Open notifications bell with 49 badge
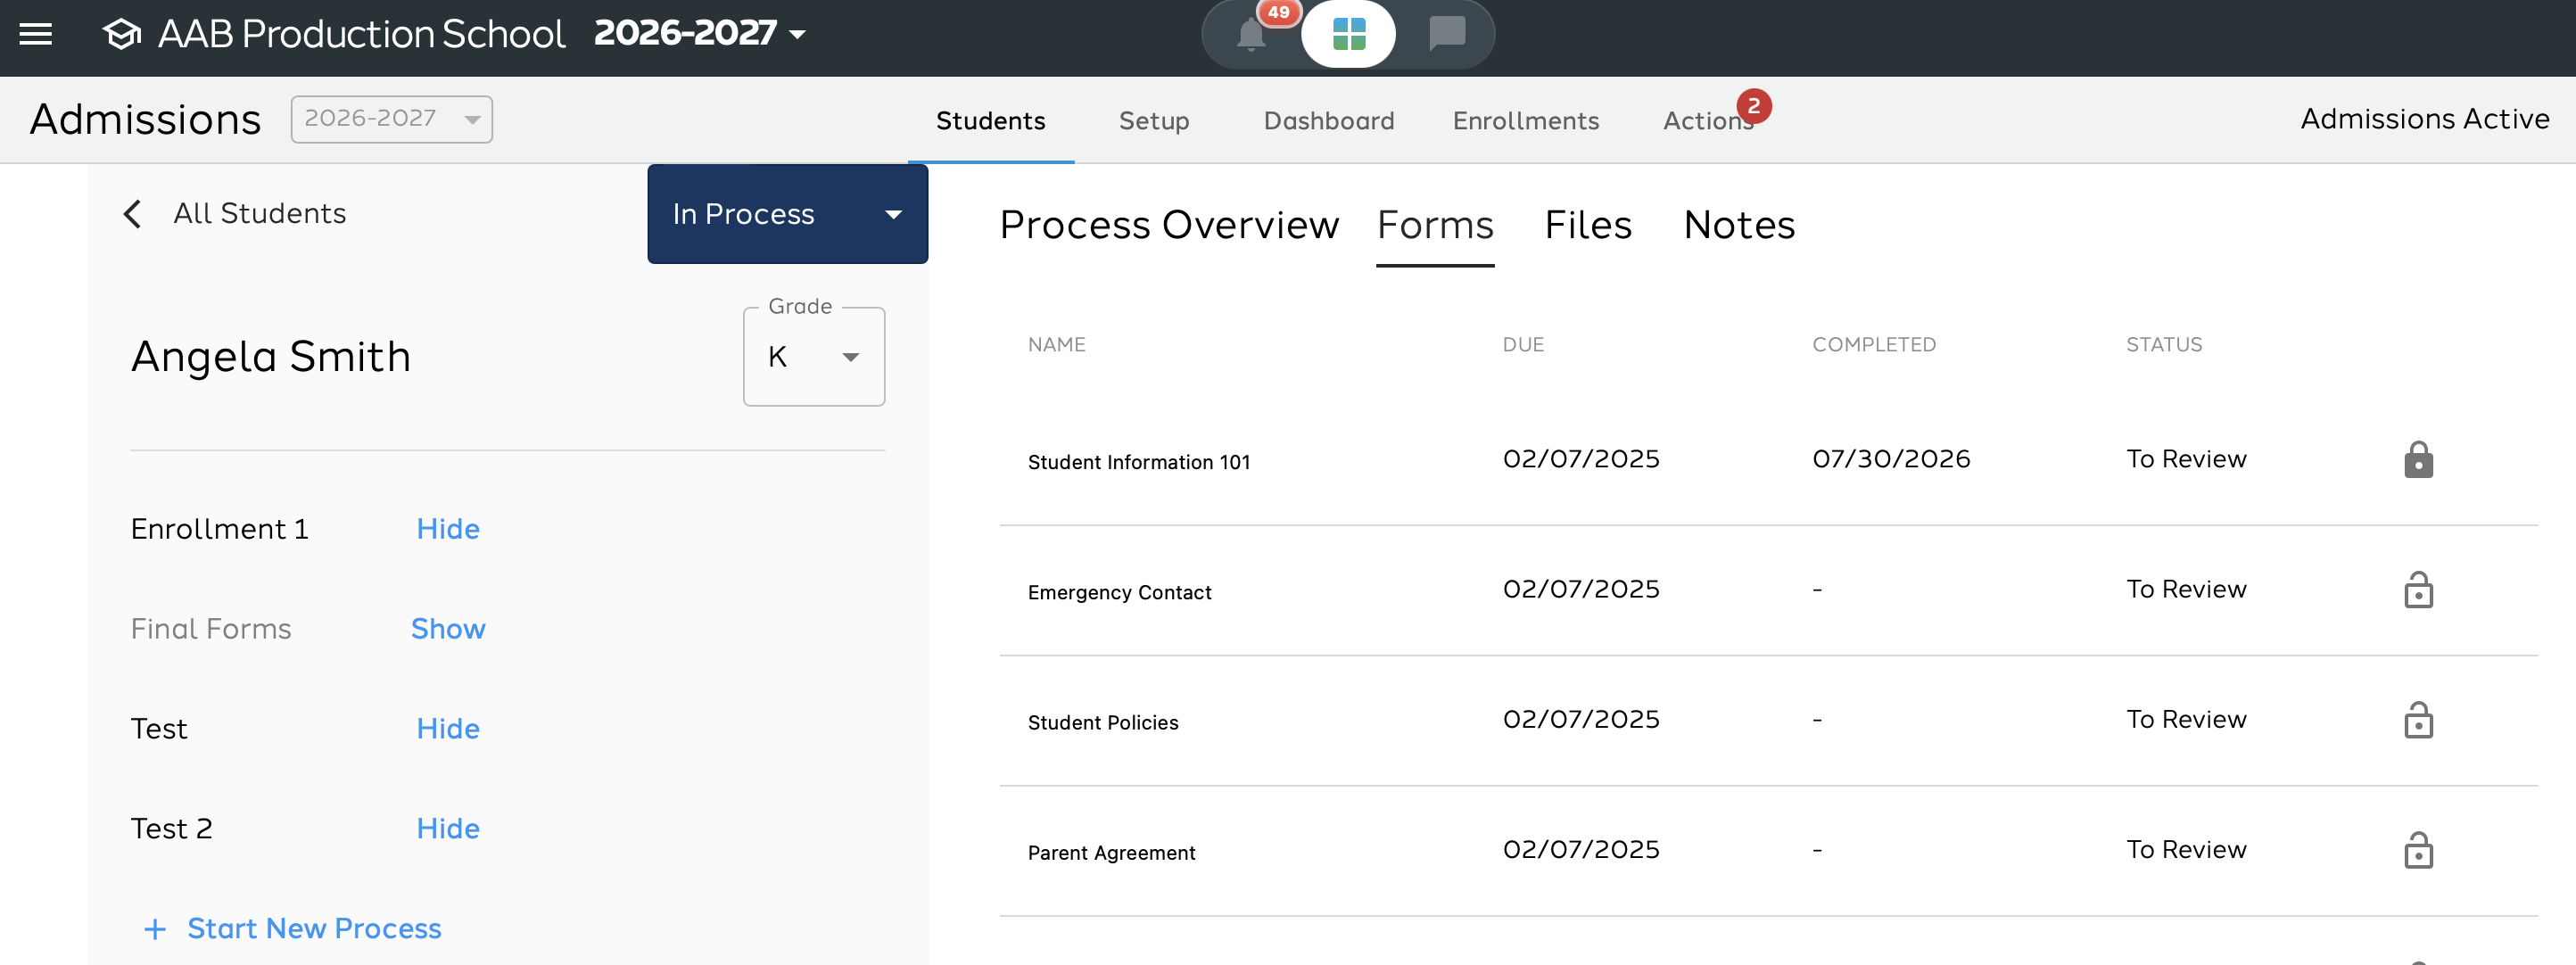The image size is (2576, 965). point(1251,34)
